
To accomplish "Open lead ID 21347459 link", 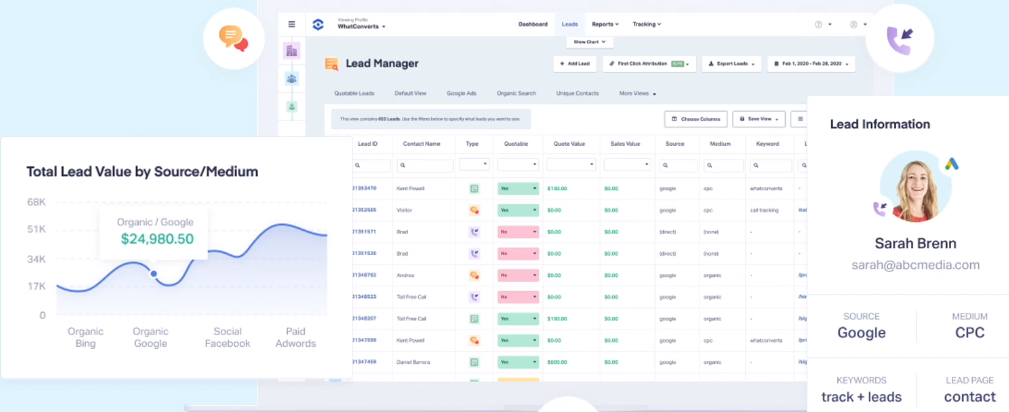I will pos(365,362).
